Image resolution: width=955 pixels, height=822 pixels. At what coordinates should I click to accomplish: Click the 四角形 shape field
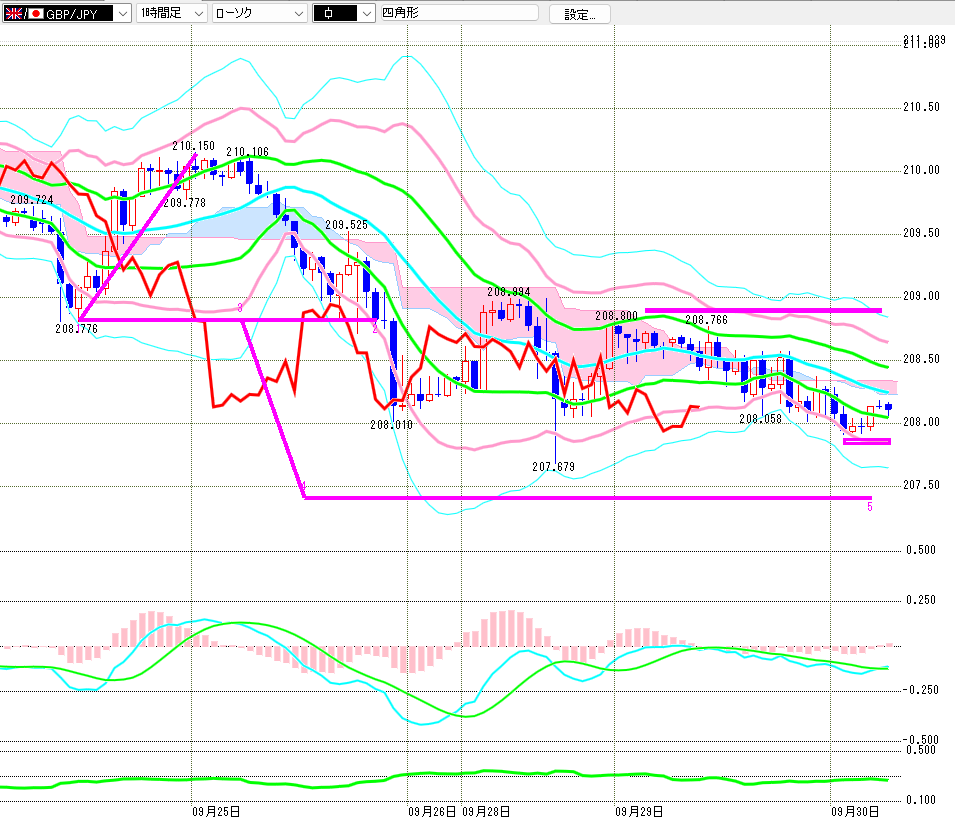[x=459, y=13]
